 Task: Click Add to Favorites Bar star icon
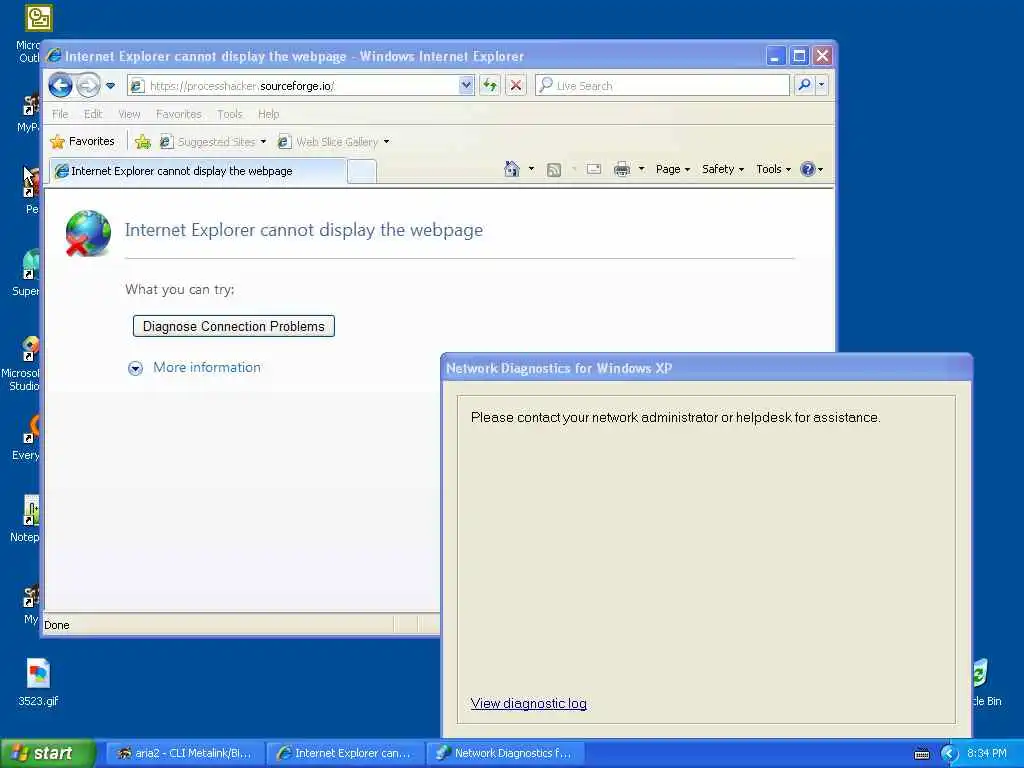coord(142,142)
